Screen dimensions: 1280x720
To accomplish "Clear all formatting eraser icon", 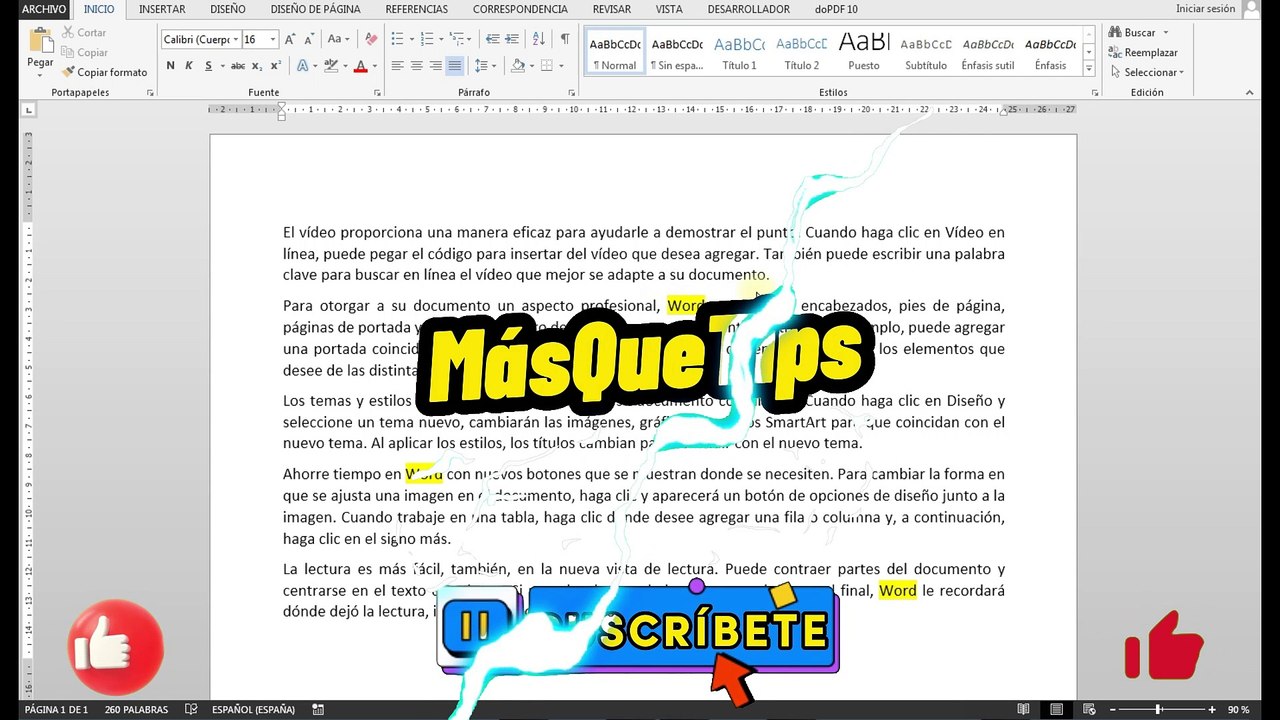I will (371, 39).
